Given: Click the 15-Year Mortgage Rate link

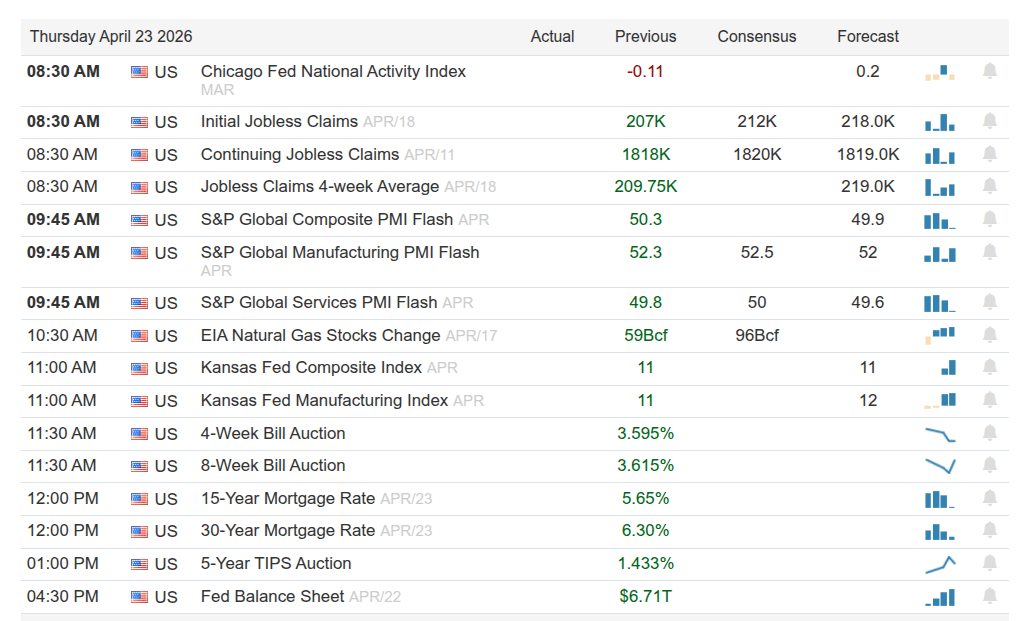Looking at the screenshot, I should tap(288, 499).
